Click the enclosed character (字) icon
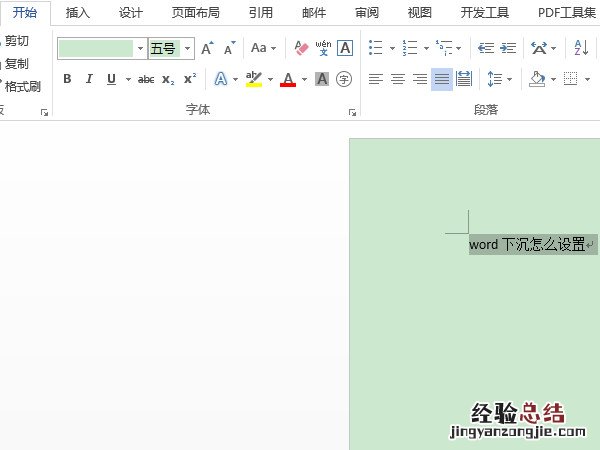 click(x=344, y=79)
